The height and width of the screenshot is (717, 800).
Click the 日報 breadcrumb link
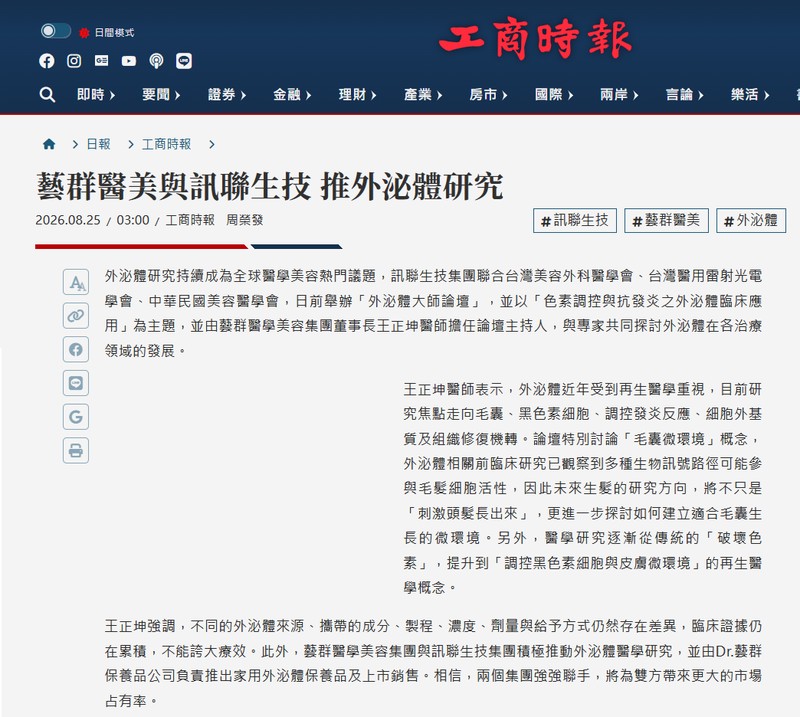tap(98, 144)
